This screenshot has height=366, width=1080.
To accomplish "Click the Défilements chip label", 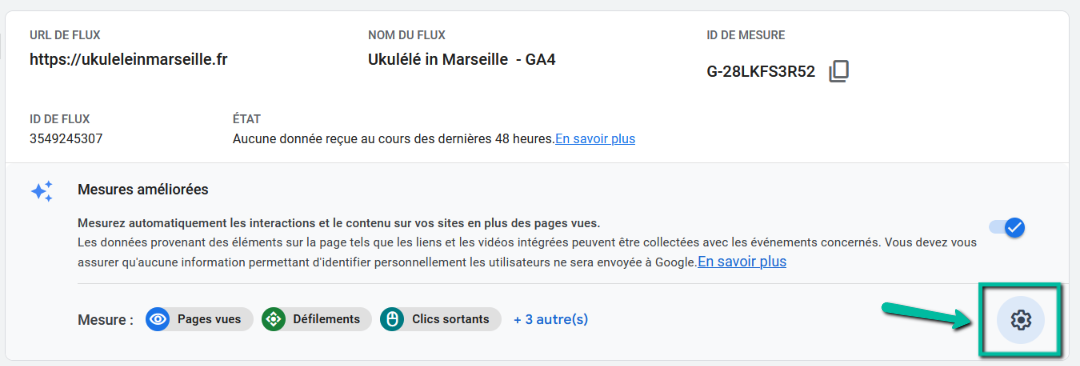I will tap(326, 319).
